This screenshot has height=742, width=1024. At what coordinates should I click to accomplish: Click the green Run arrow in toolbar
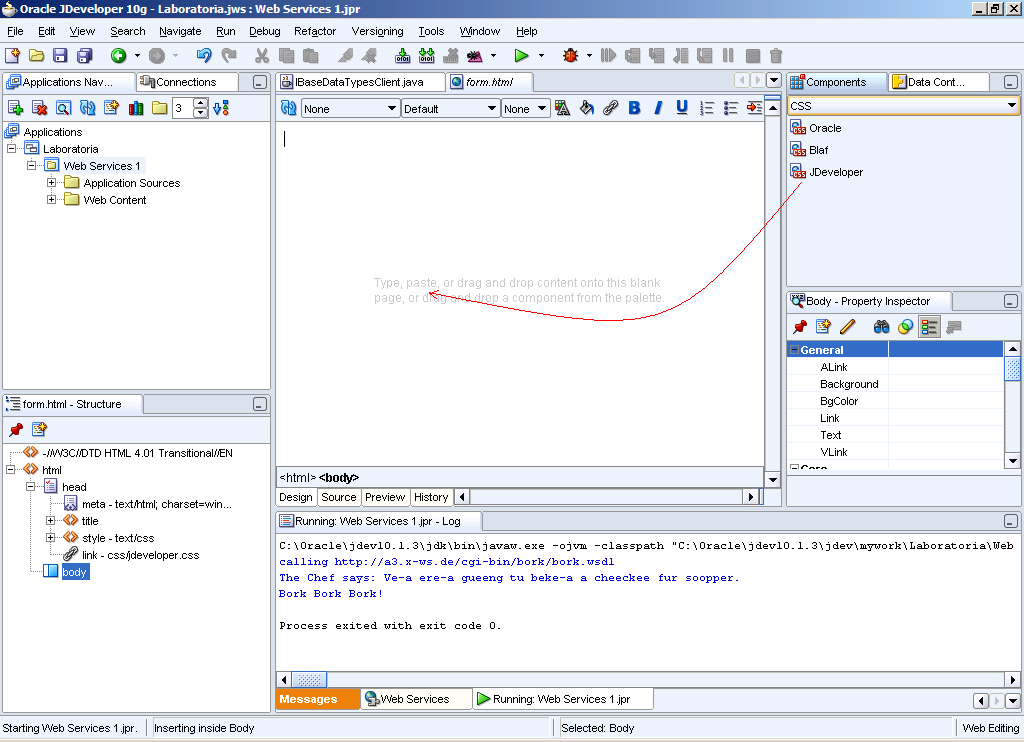point(521,56)
